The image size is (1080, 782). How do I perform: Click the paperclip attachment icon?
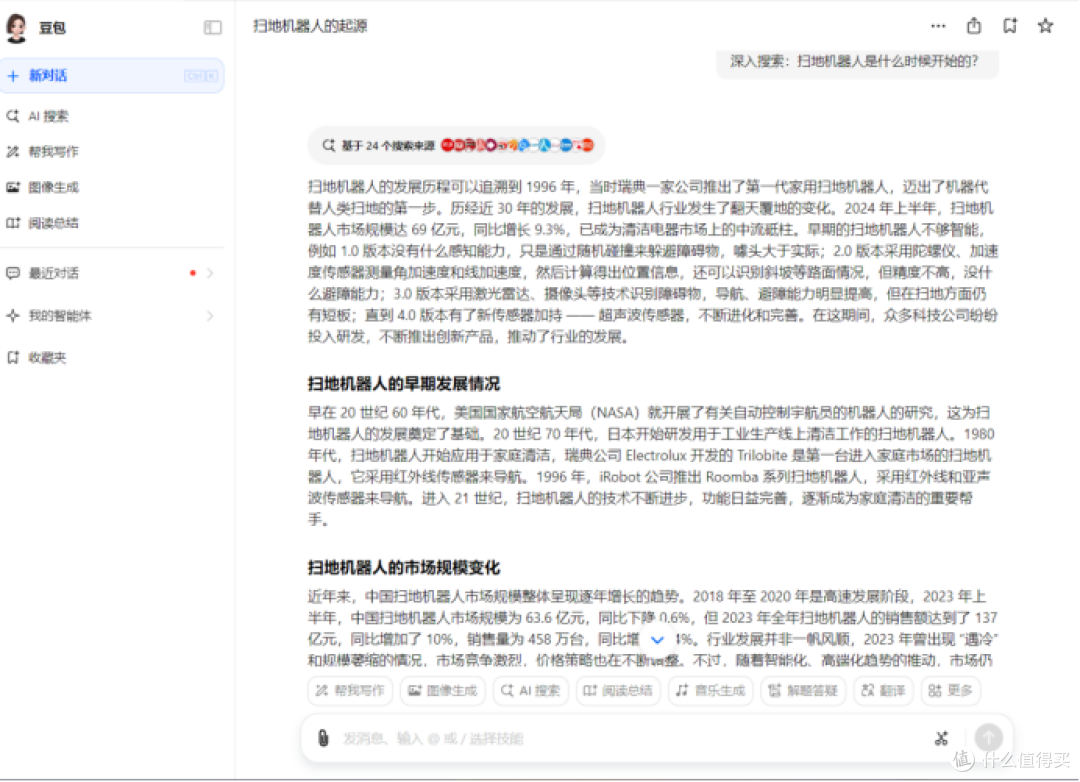pos(323,738)
